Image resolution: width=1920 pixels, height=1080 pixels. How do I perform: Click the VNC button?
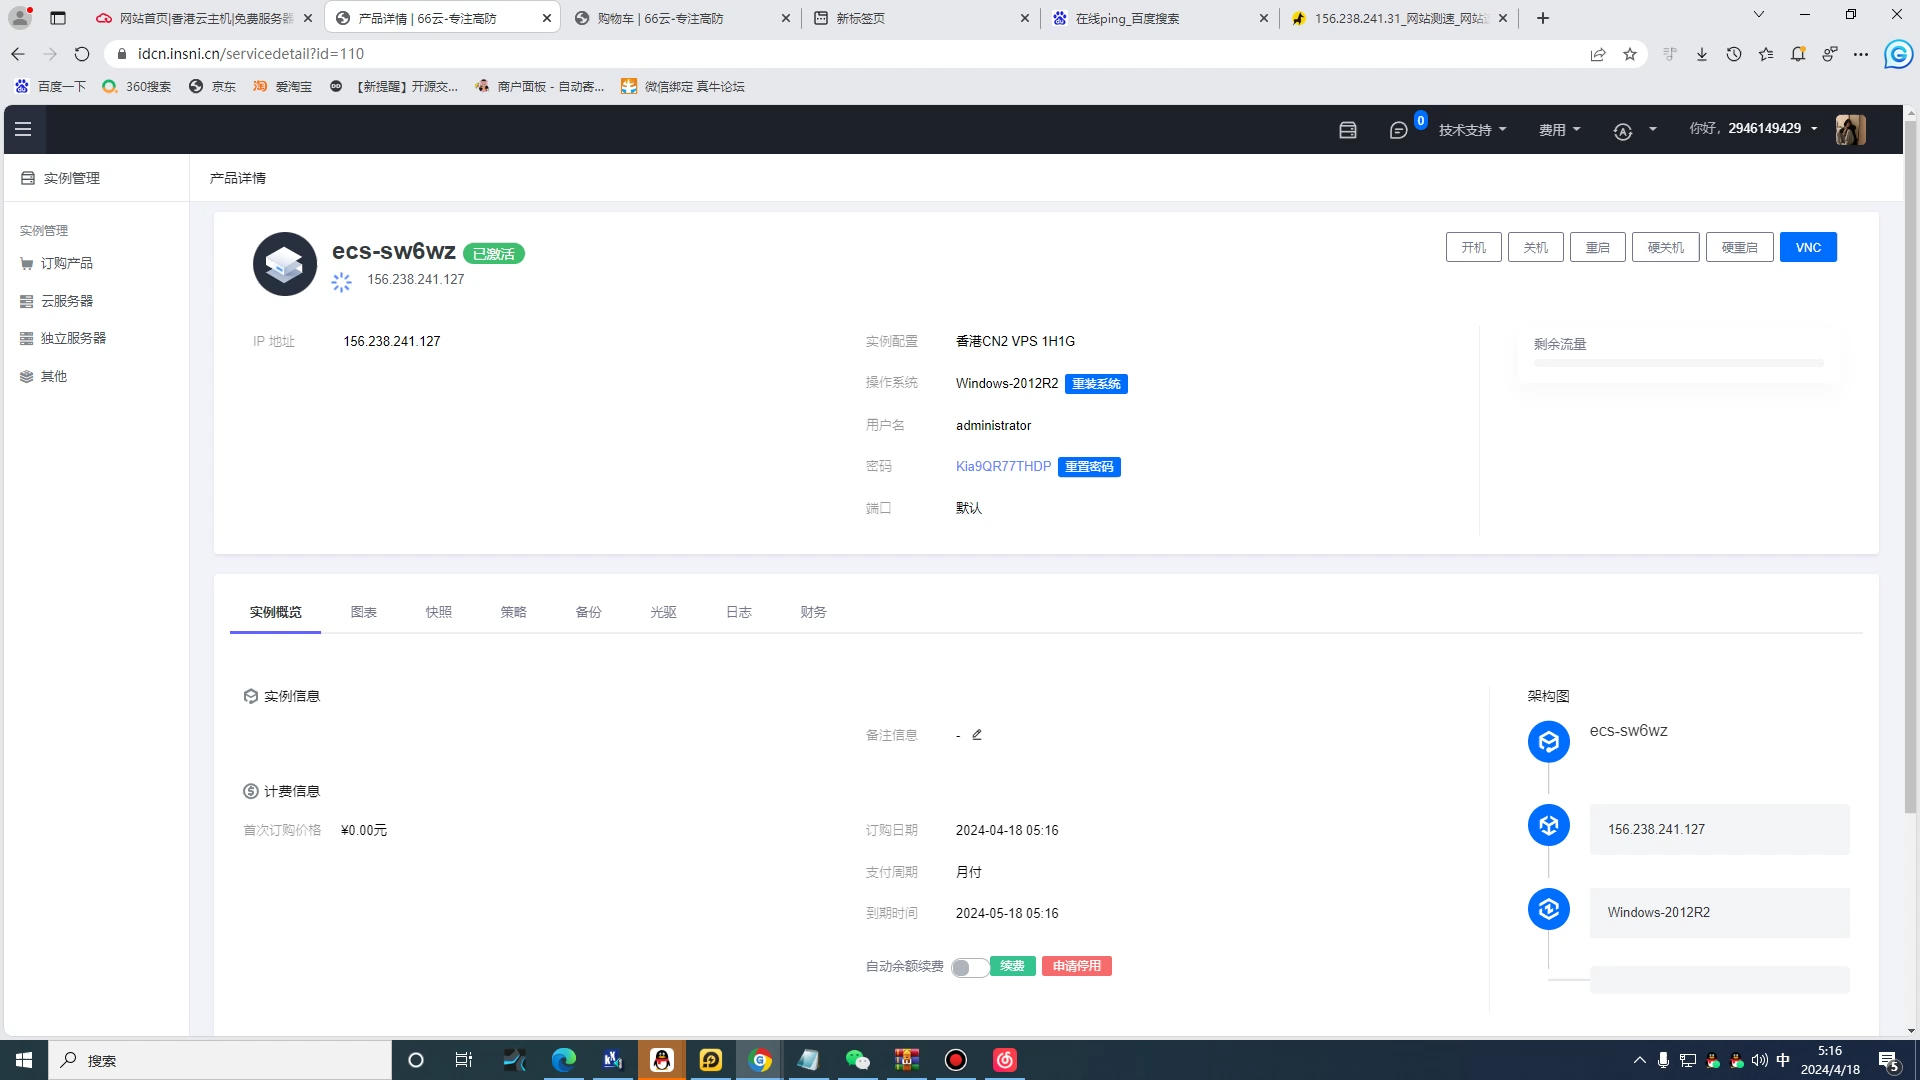(x=1807, y=247)
